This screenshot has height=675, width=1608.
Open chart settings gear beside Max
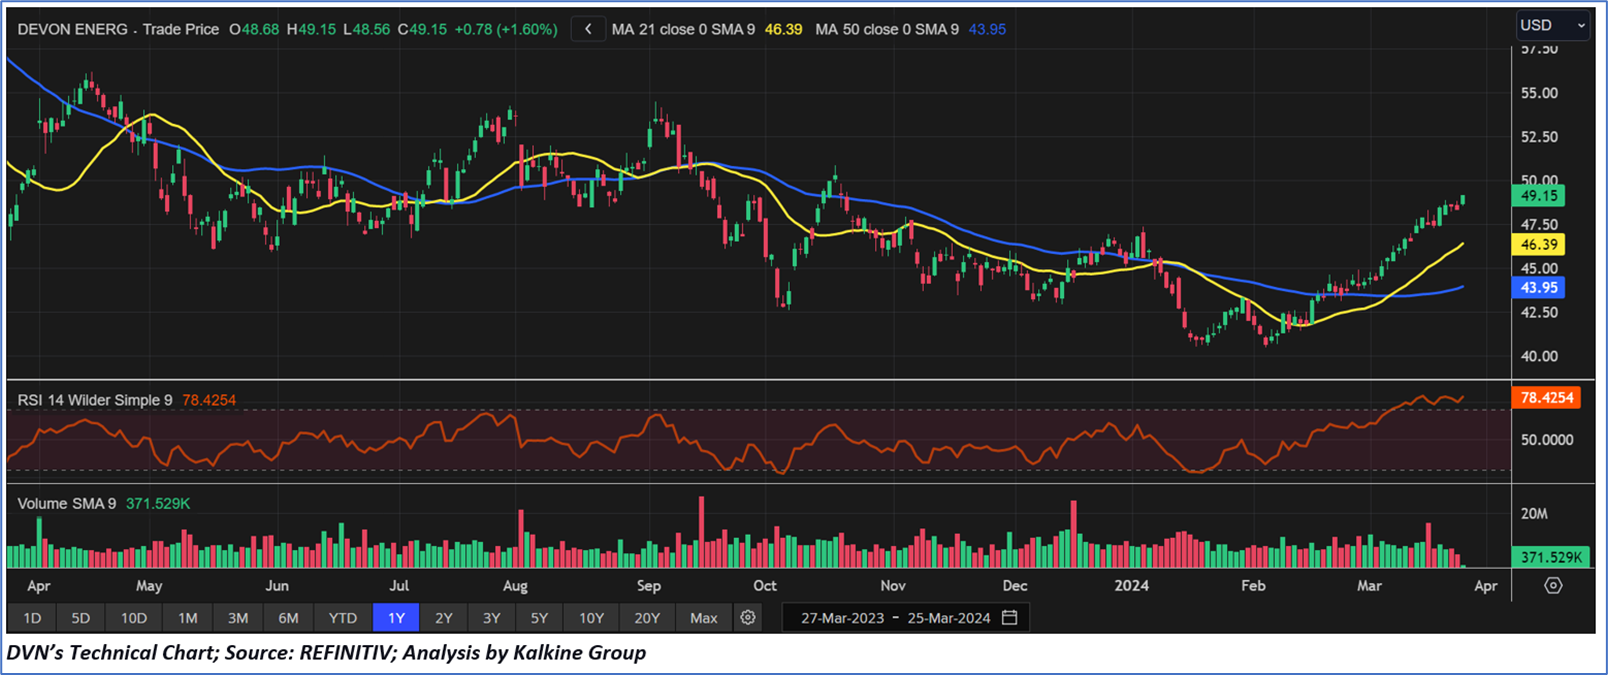(748, 618)
